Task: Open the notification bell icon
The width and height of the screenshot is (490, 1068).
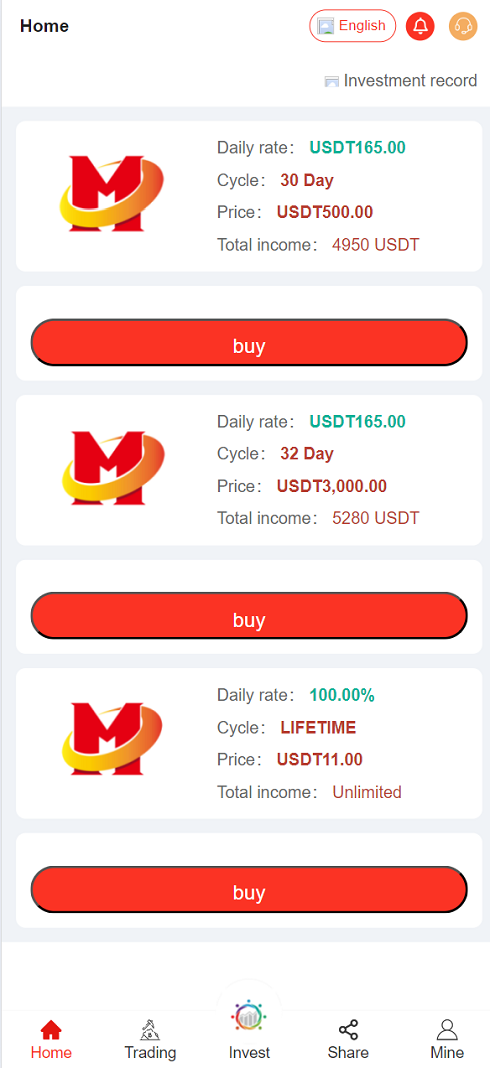Action: point(420,27)
